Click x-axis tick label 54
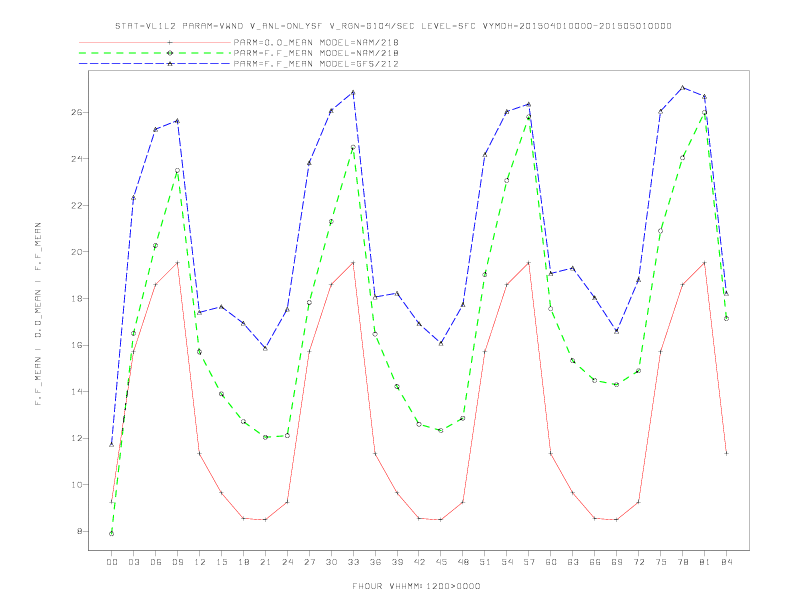 click(x=507, y=562)
